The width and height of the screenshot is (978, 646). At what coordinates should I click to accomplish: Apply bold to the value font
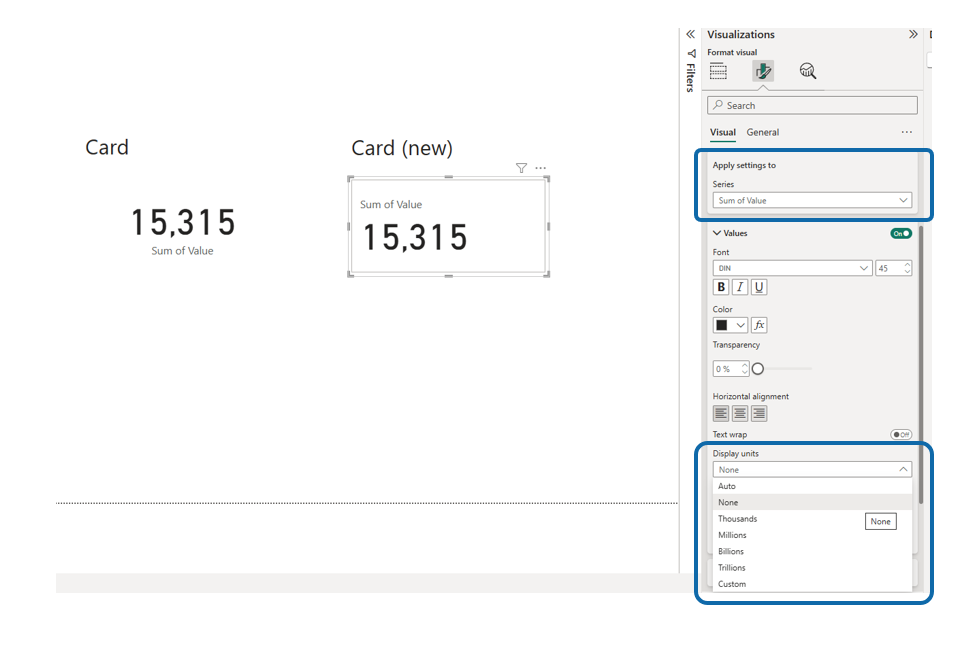click(x=721, y=287)
